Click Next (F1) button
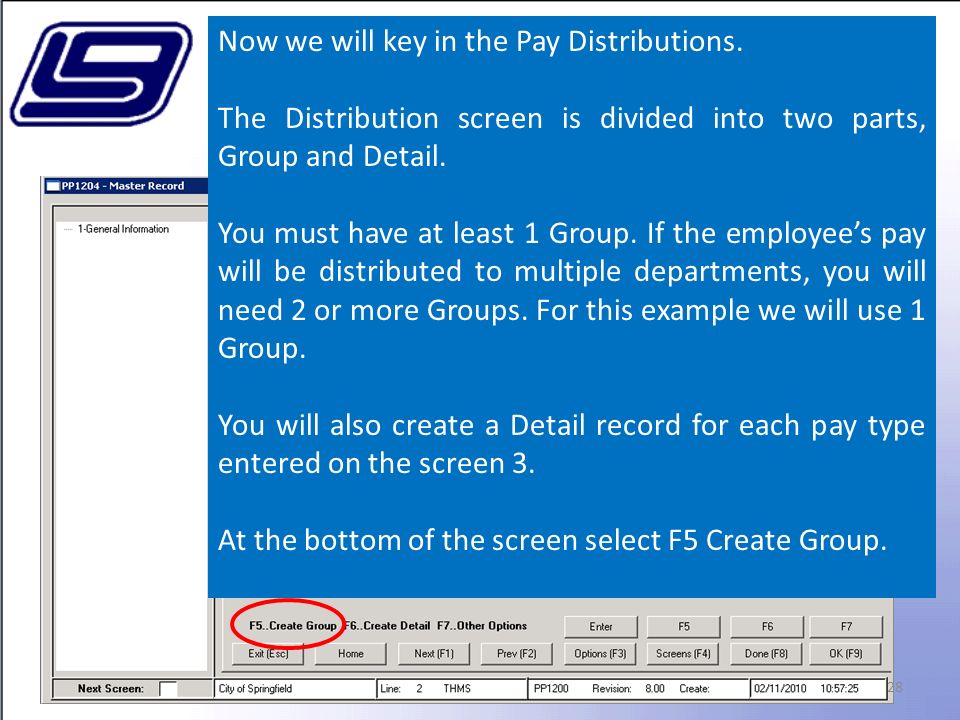960x720 pixels. [434, 653]
